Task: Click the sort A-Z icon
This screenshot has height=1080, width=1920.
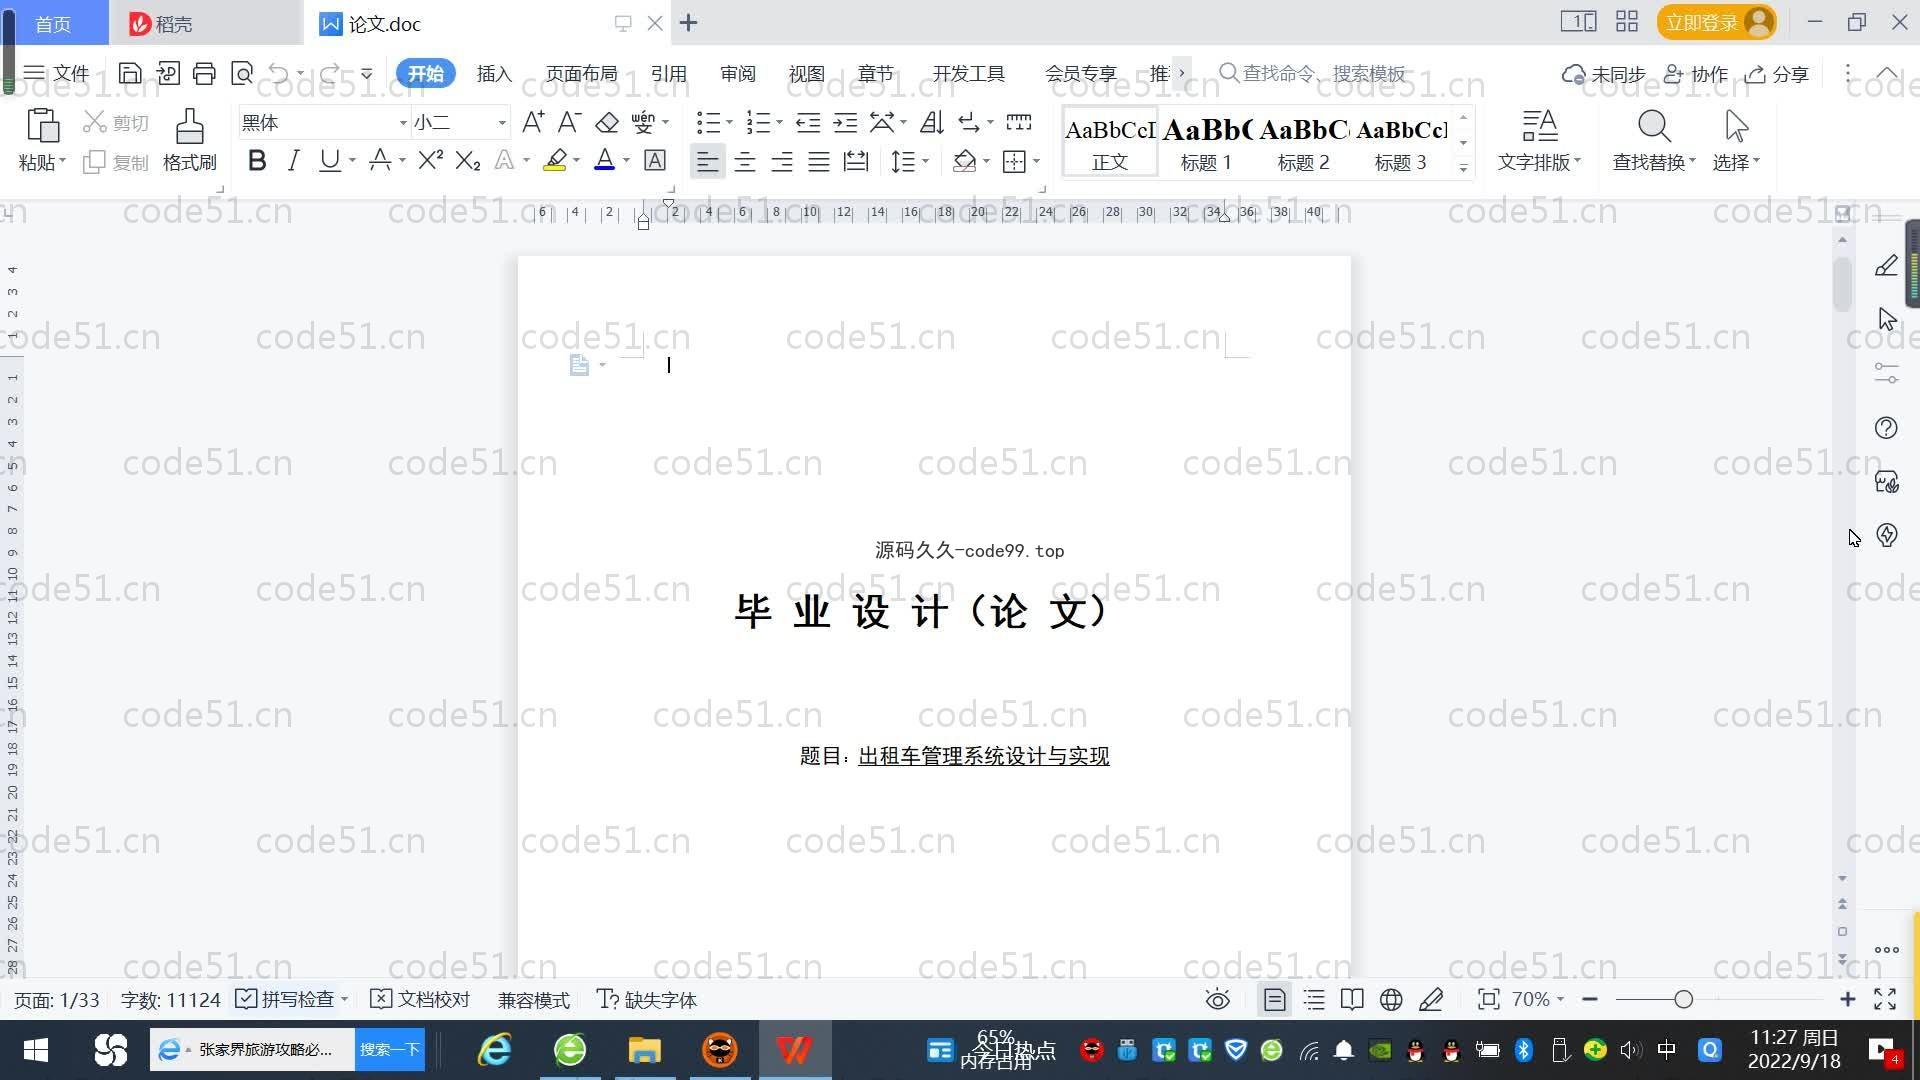Action: coord(931,122)
